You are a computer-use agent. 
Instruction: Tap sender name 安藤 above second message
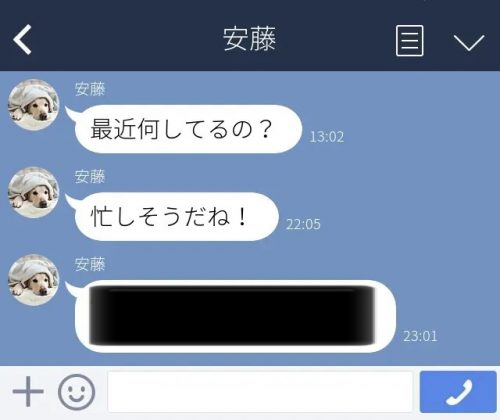coord(90,177)
